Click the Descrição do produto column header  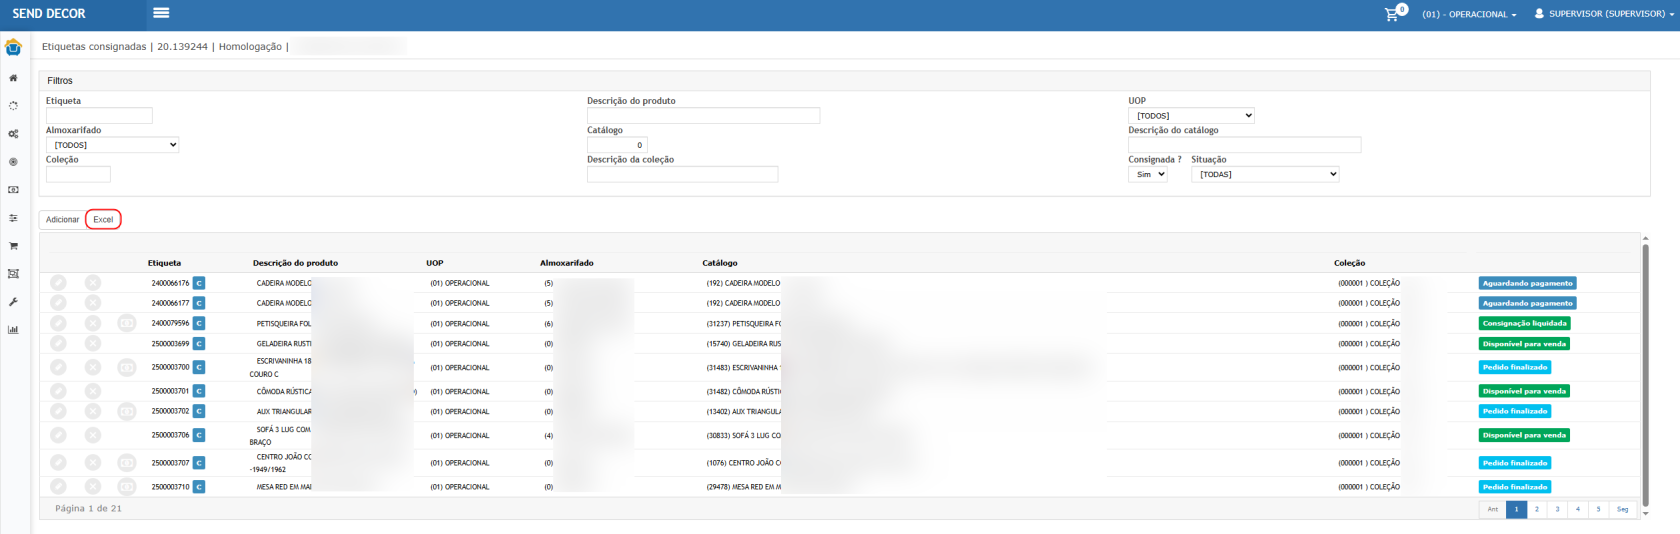[295, 263]
